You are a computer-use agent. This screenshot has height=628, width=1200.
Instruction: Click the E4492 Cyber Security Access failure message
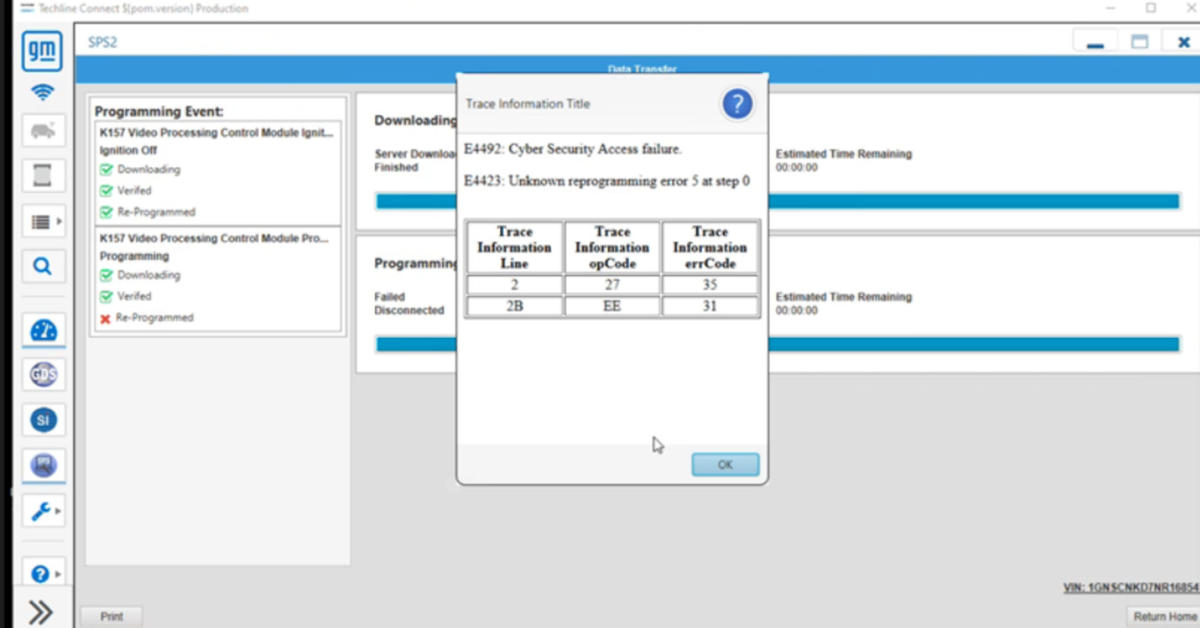[x=573, y=149]
